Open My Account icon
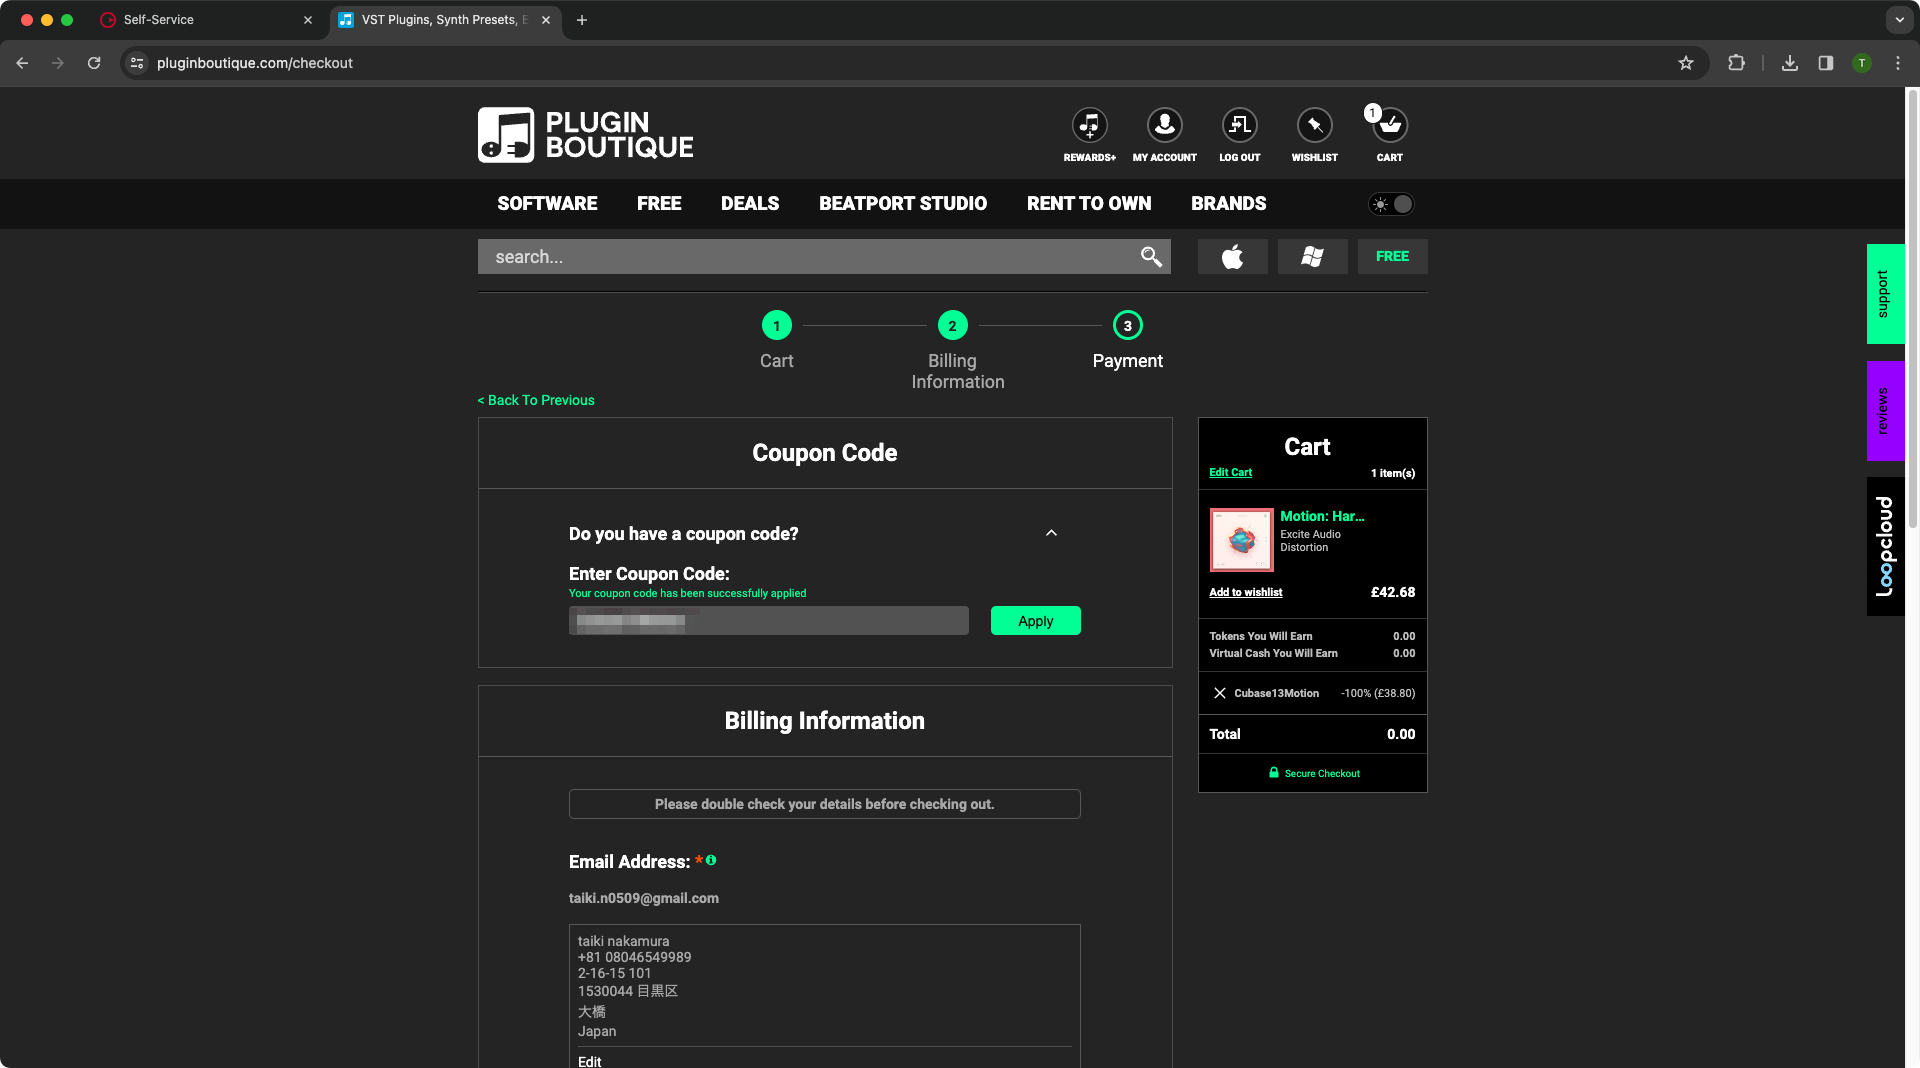The width and height of the screenshot is (1920, 1068). tap(1164, 126)
